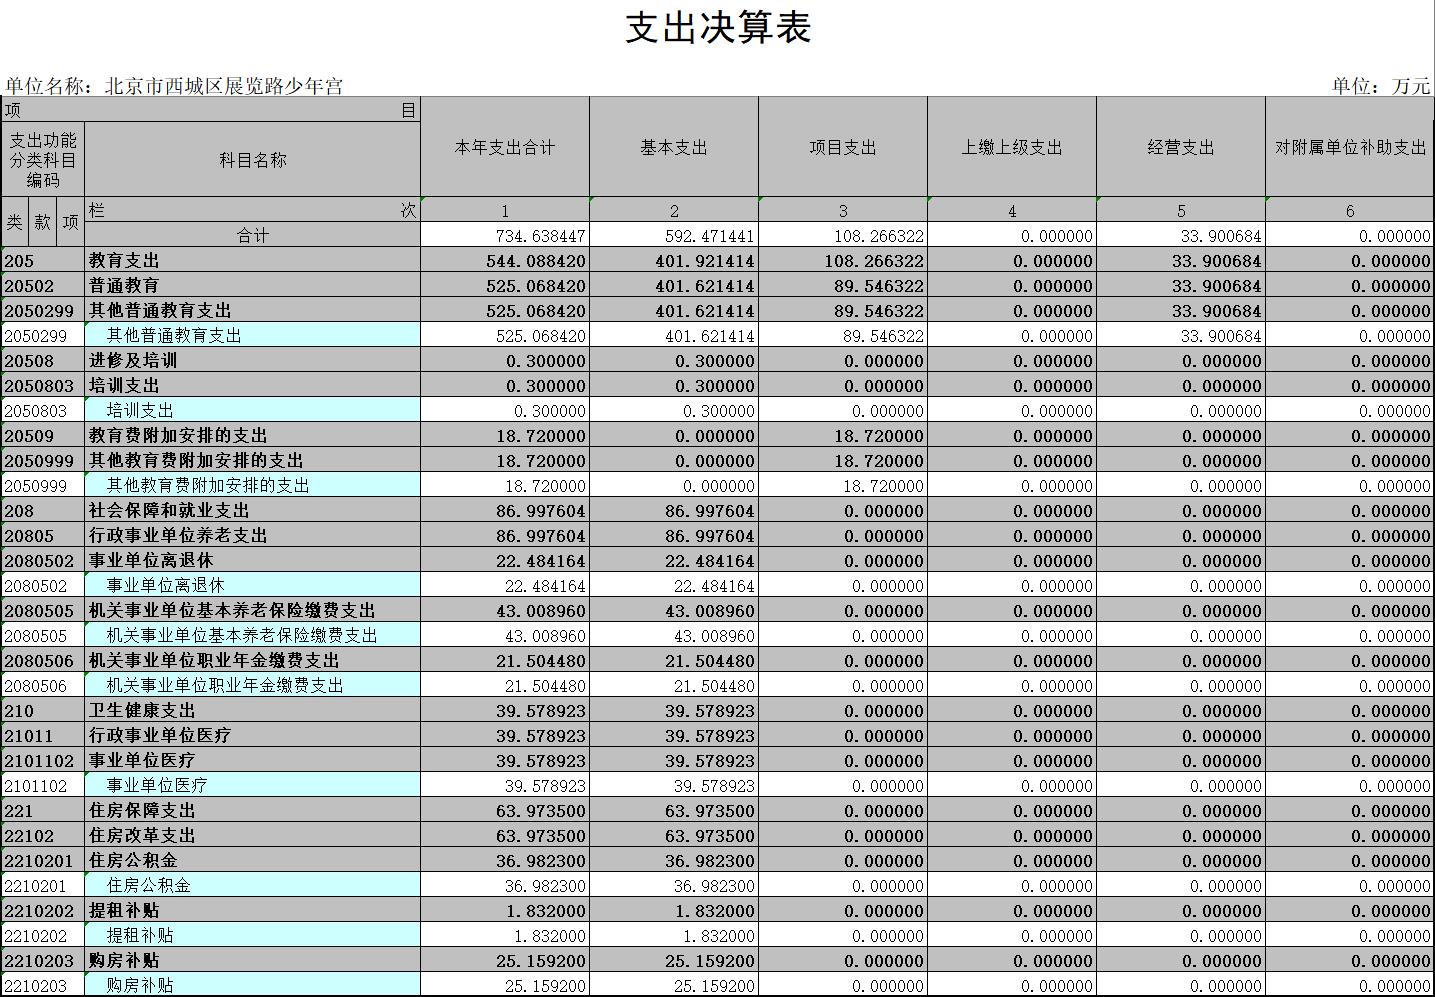Click the 科目名称 header cell
Viewport: 1435px width, 997px height.
[253, 160]
